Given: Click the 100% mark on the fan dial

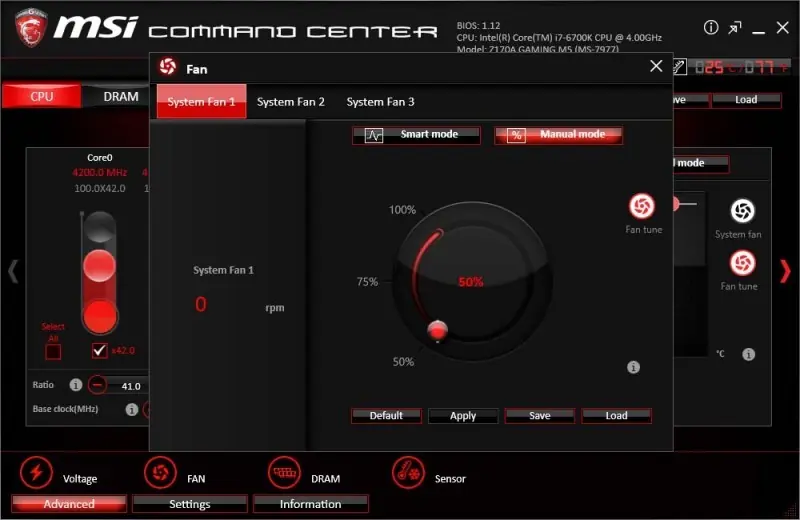Looking at the screenshot, I should (403, 210).
